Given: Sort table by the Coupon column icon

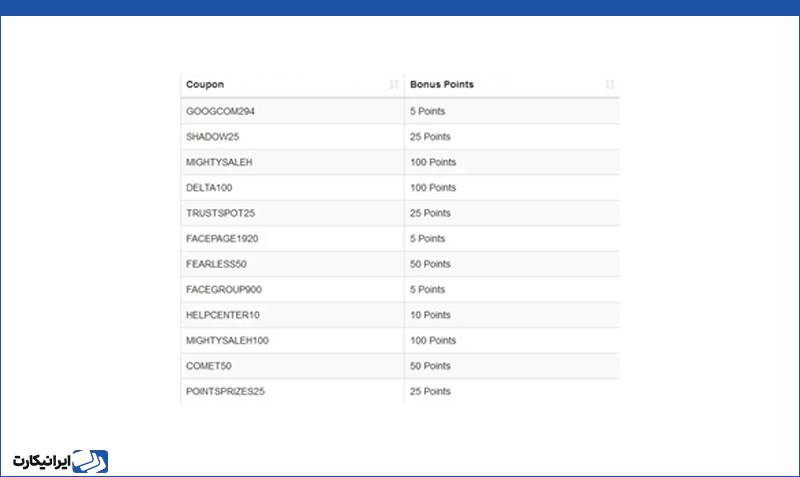Looking at the screenshot, I should (x=393, y=85).
